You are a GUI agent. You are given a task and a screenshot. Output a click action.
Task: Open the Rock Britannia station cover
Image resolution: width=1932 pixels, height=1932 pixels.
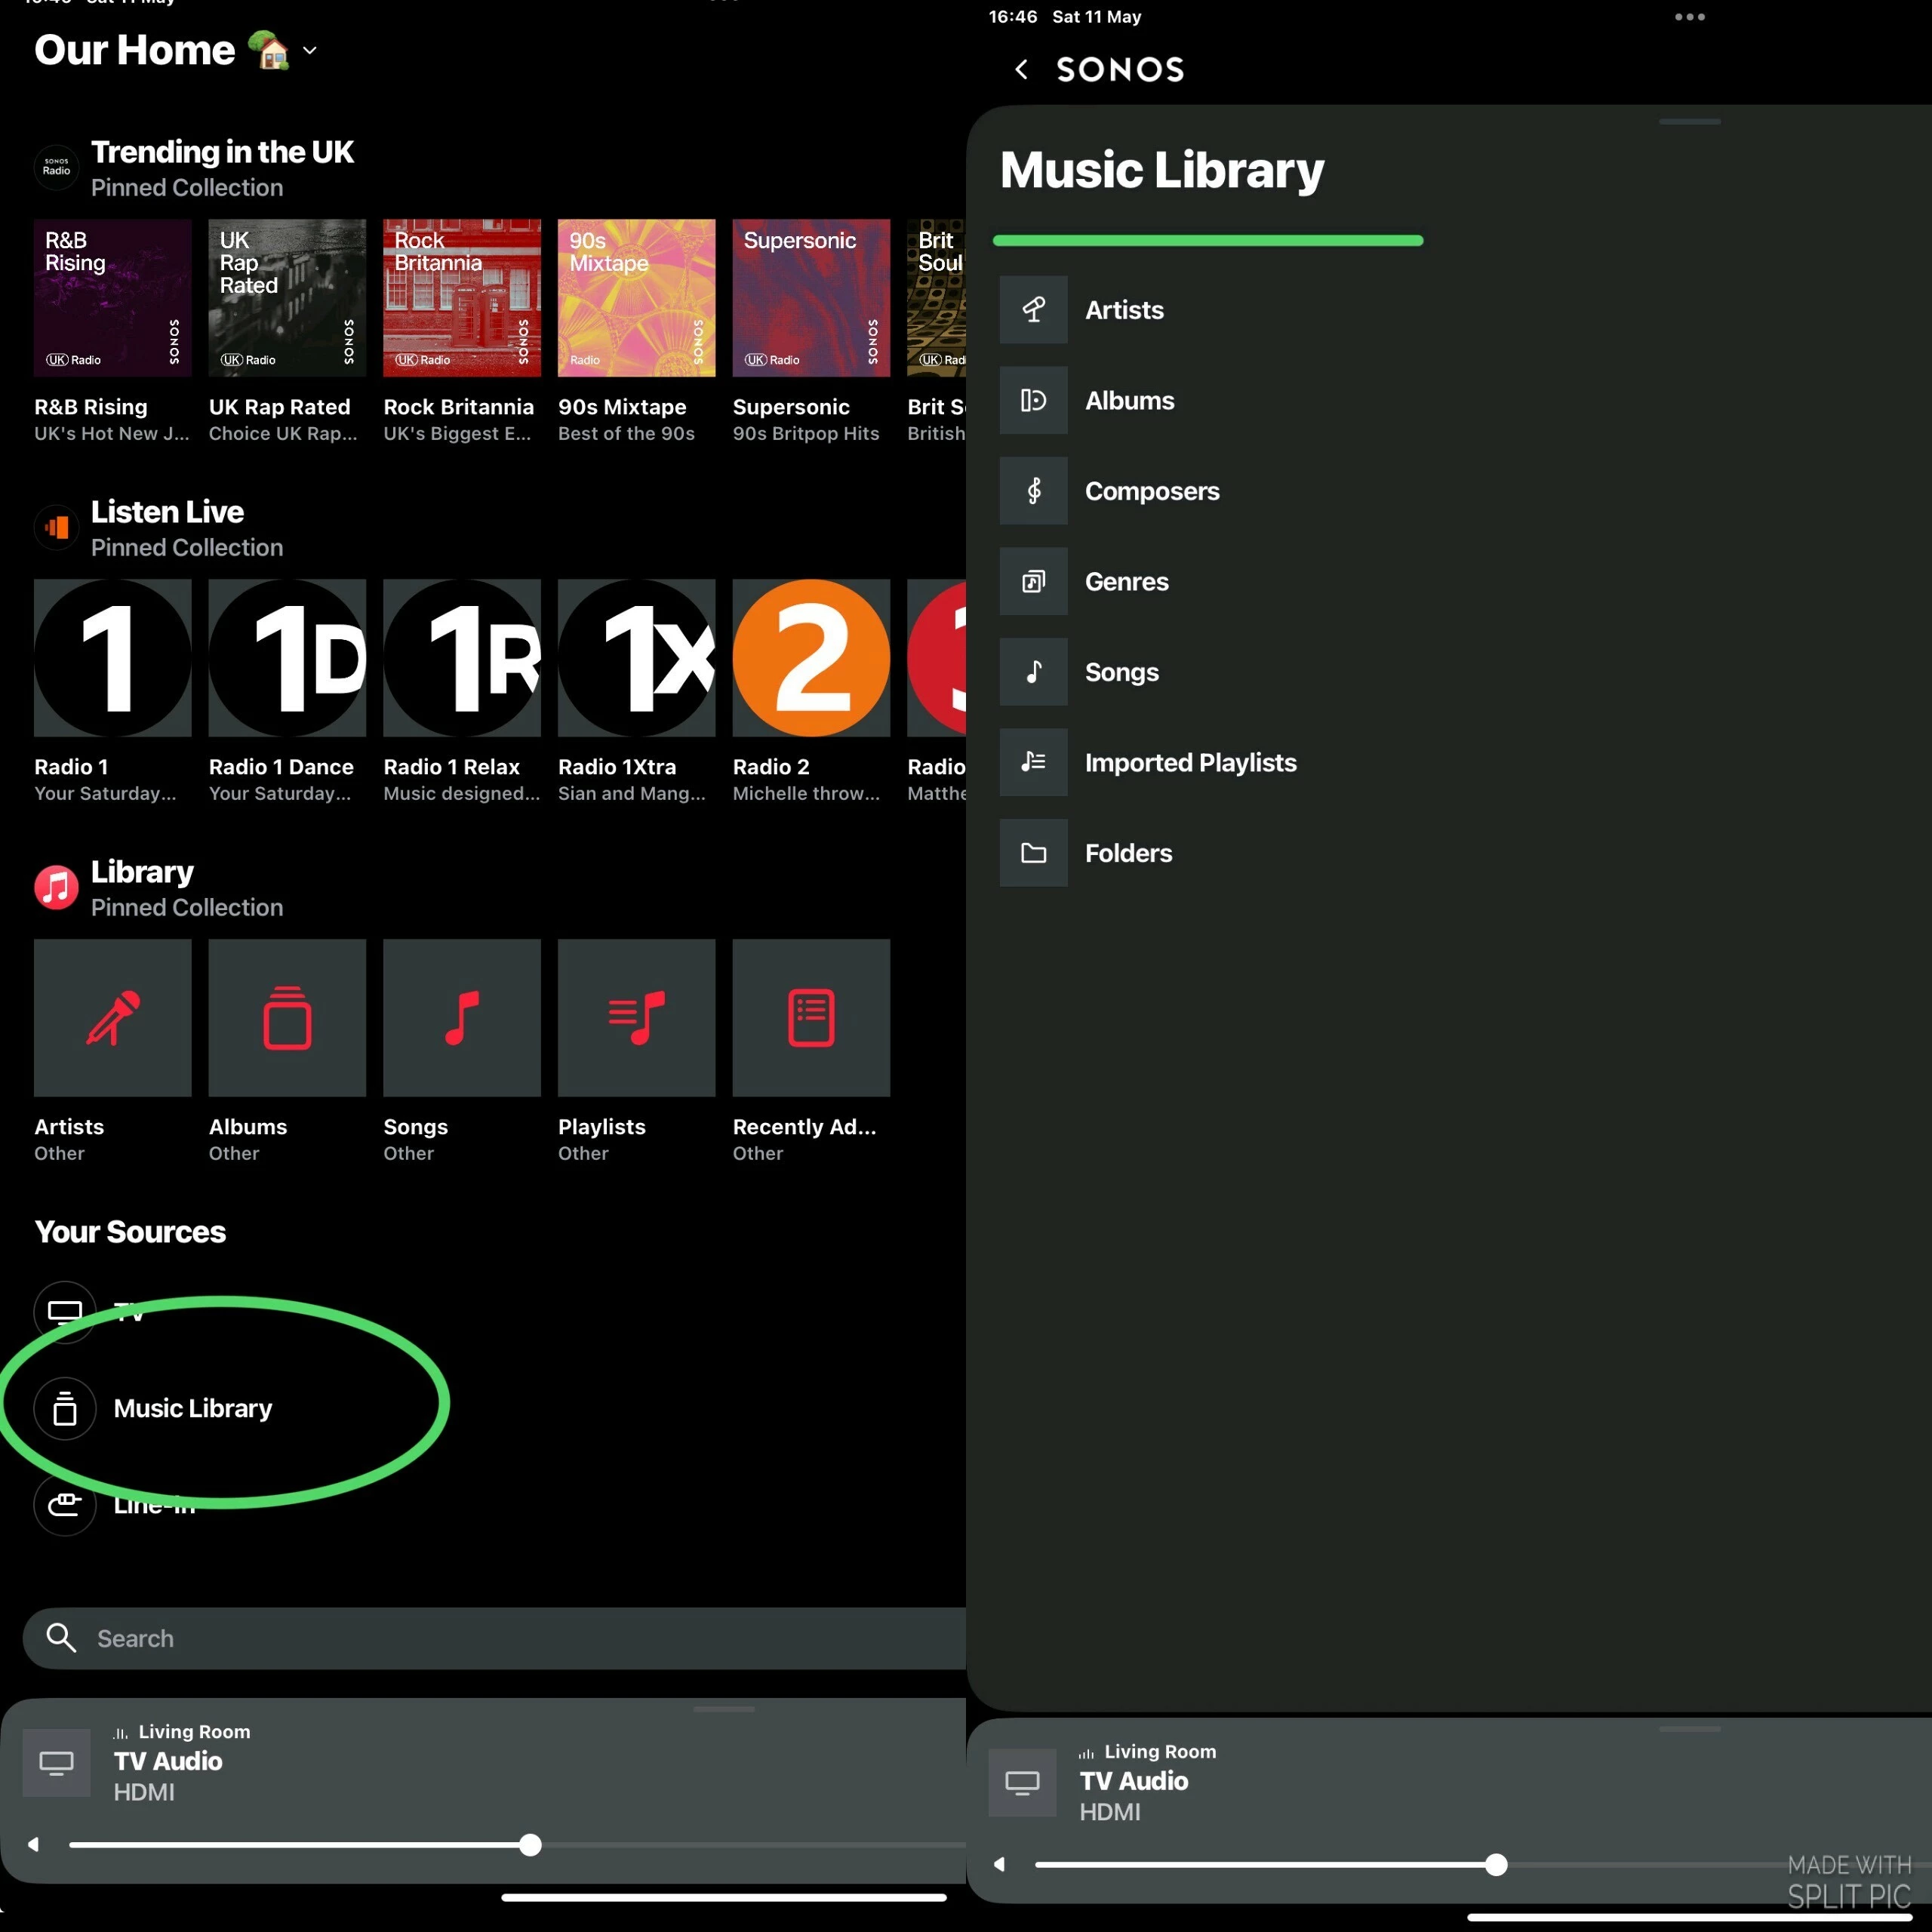click(x=462, y=298)
